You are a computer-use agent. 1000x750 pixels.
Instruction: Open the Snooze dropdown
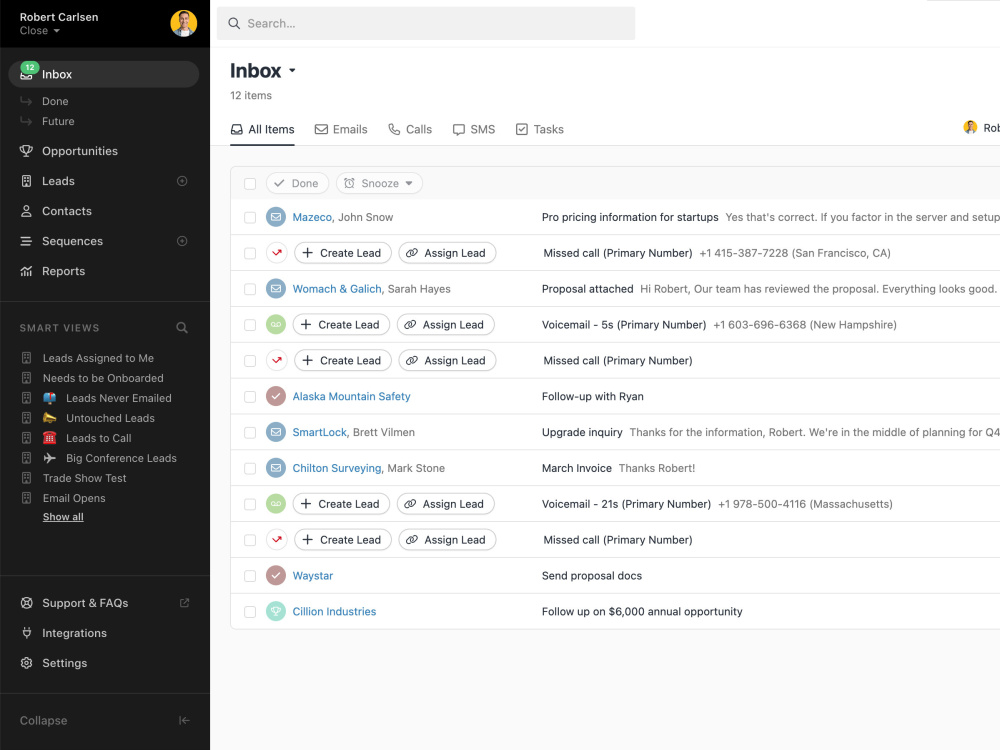click(379, 183)
